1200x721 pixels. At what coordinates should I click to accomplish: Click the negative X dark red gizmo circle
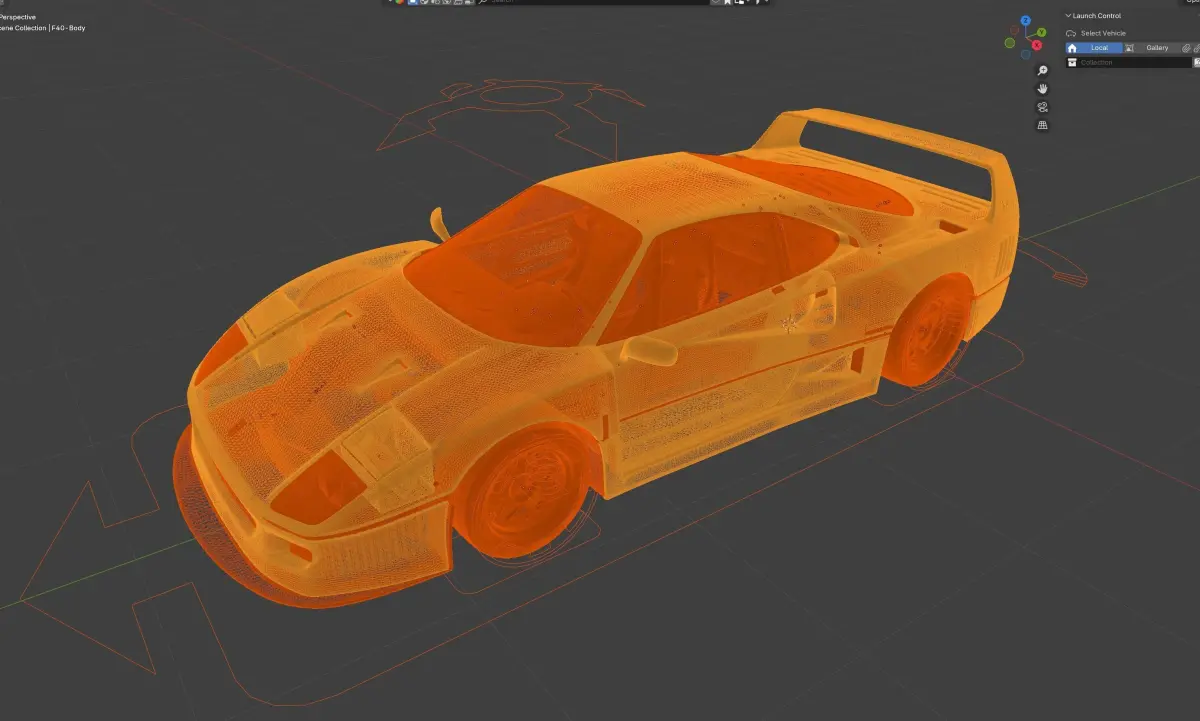pos(1014,30)
